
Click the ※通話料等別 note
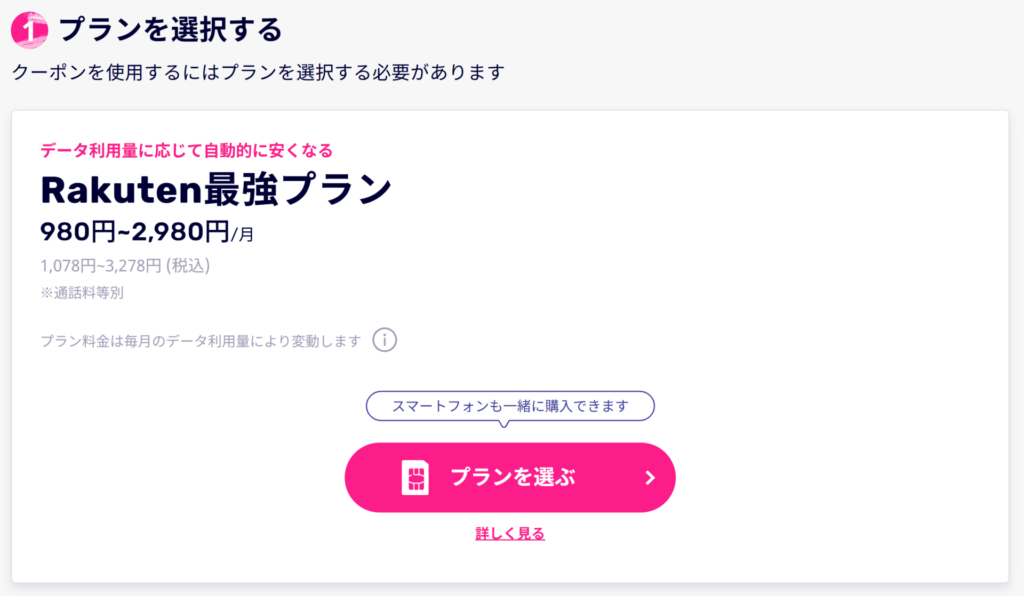click(82, 294)
